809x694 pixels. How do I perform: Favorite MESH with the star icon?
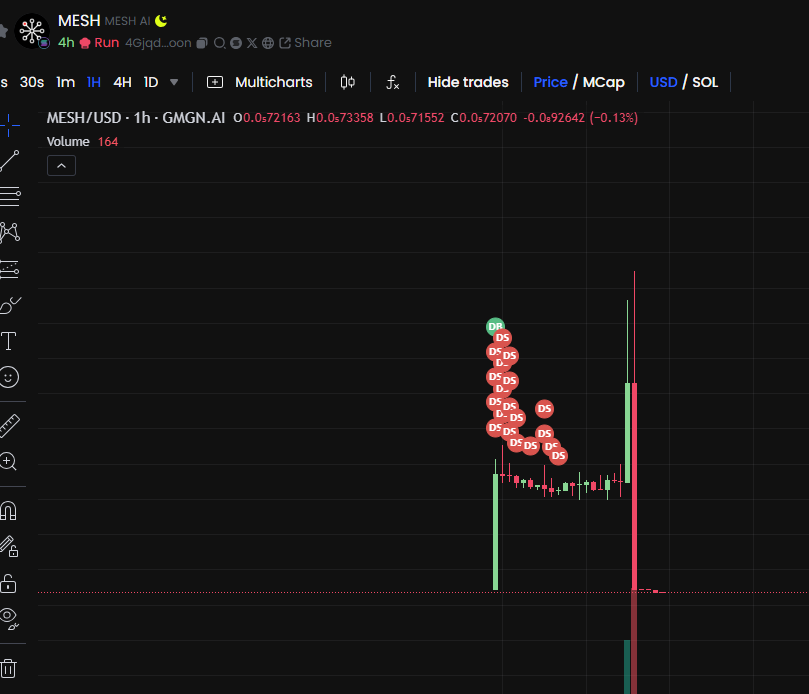click(3, 31)
